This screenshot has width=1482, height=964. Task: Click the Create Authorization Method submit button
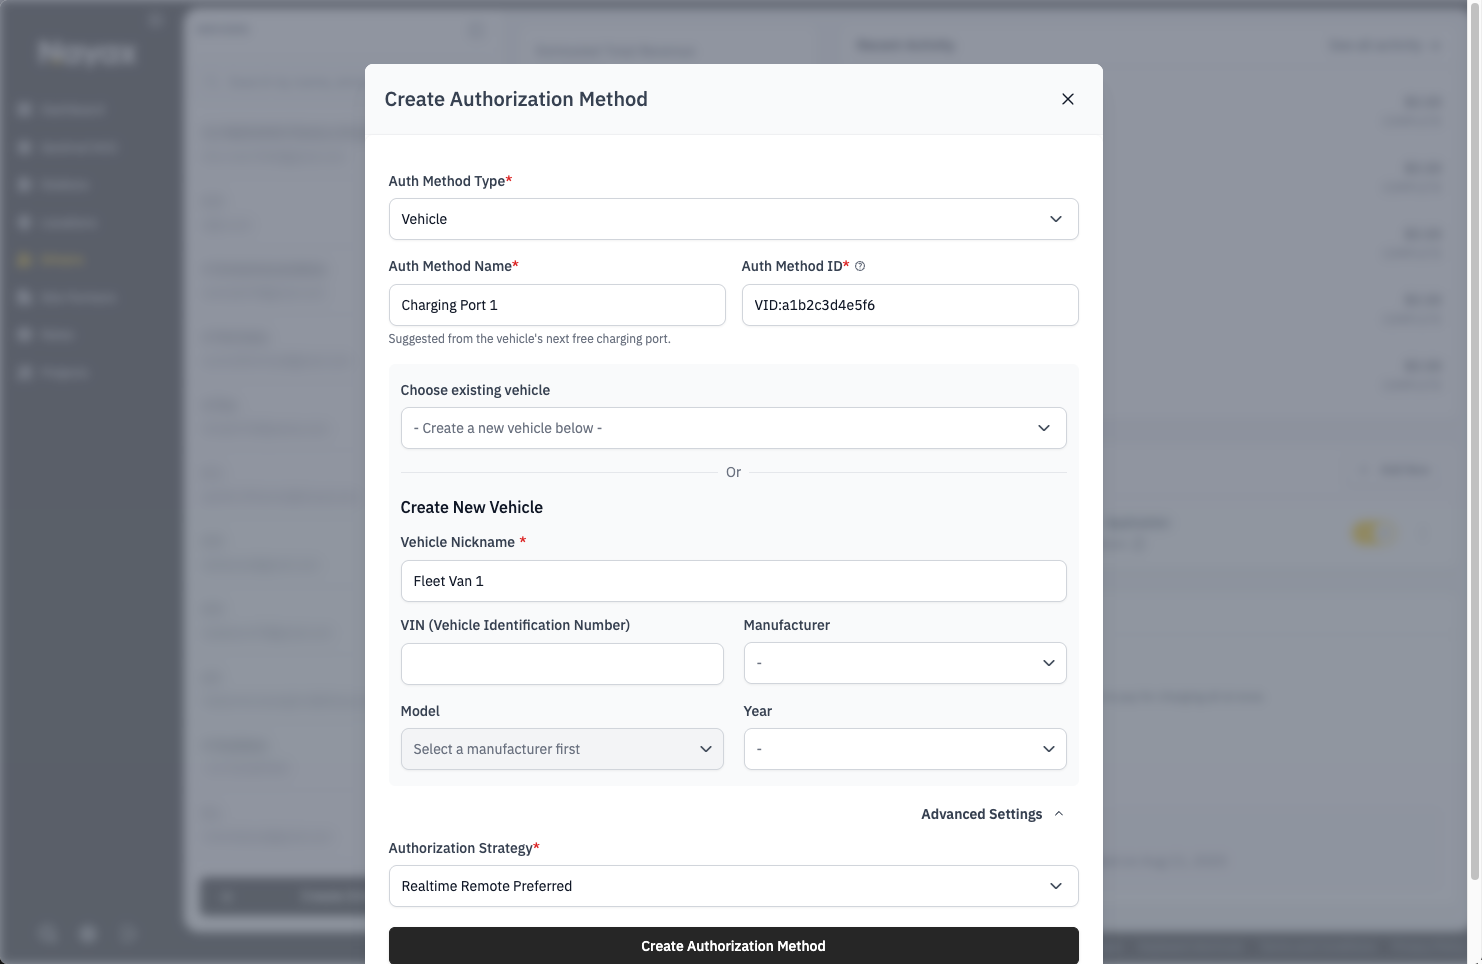click(x=733, y=946)
